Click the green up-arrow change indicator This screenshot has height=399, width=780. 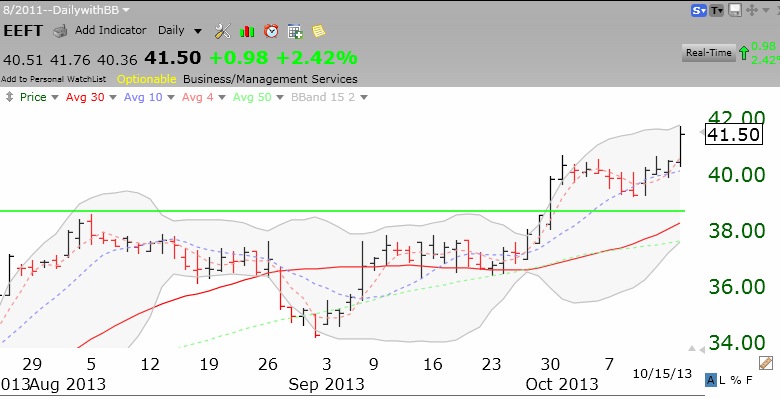744,53
